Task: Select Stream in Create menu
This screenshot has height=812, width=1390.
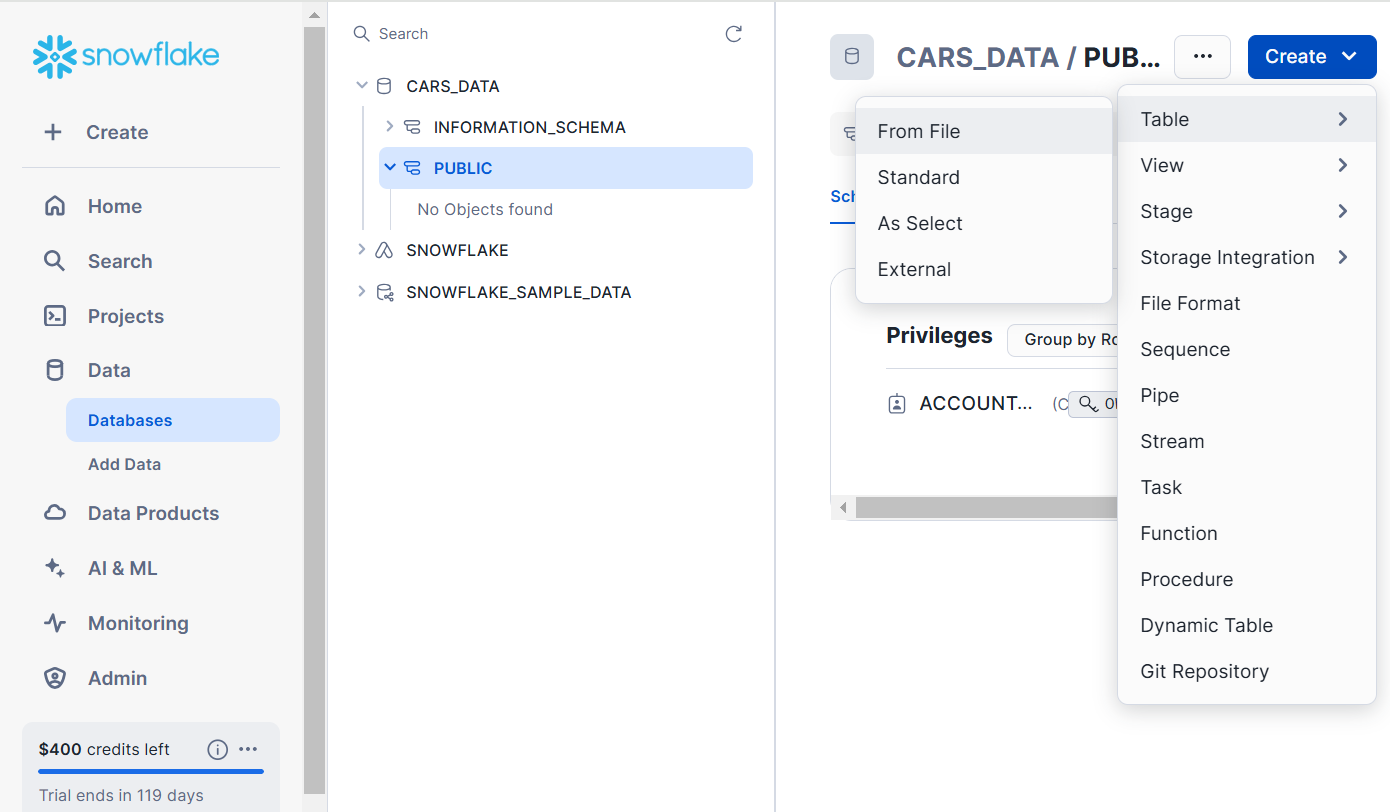Action: click(1246, 441)
